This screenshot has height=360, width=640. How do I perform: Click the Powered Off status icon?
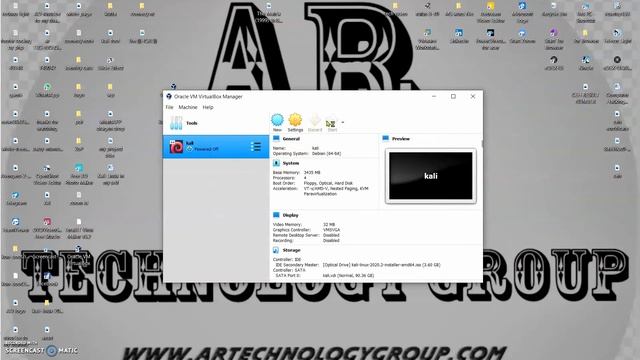[189, 149]
